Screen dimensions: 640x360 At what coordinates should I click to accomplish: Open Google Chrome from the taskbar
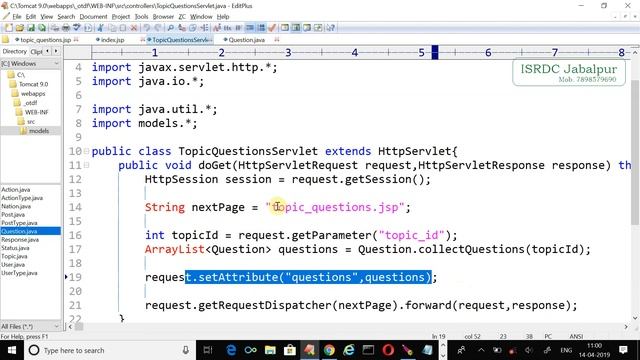[329, 350]
